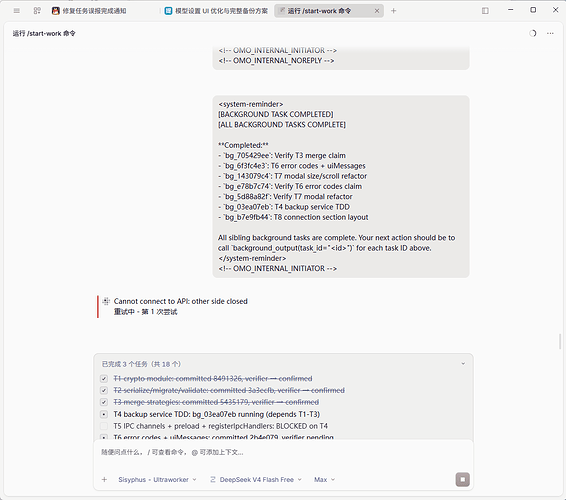Open the Sisyphus - Ultraworker agent dropdown

coord(157,479)
